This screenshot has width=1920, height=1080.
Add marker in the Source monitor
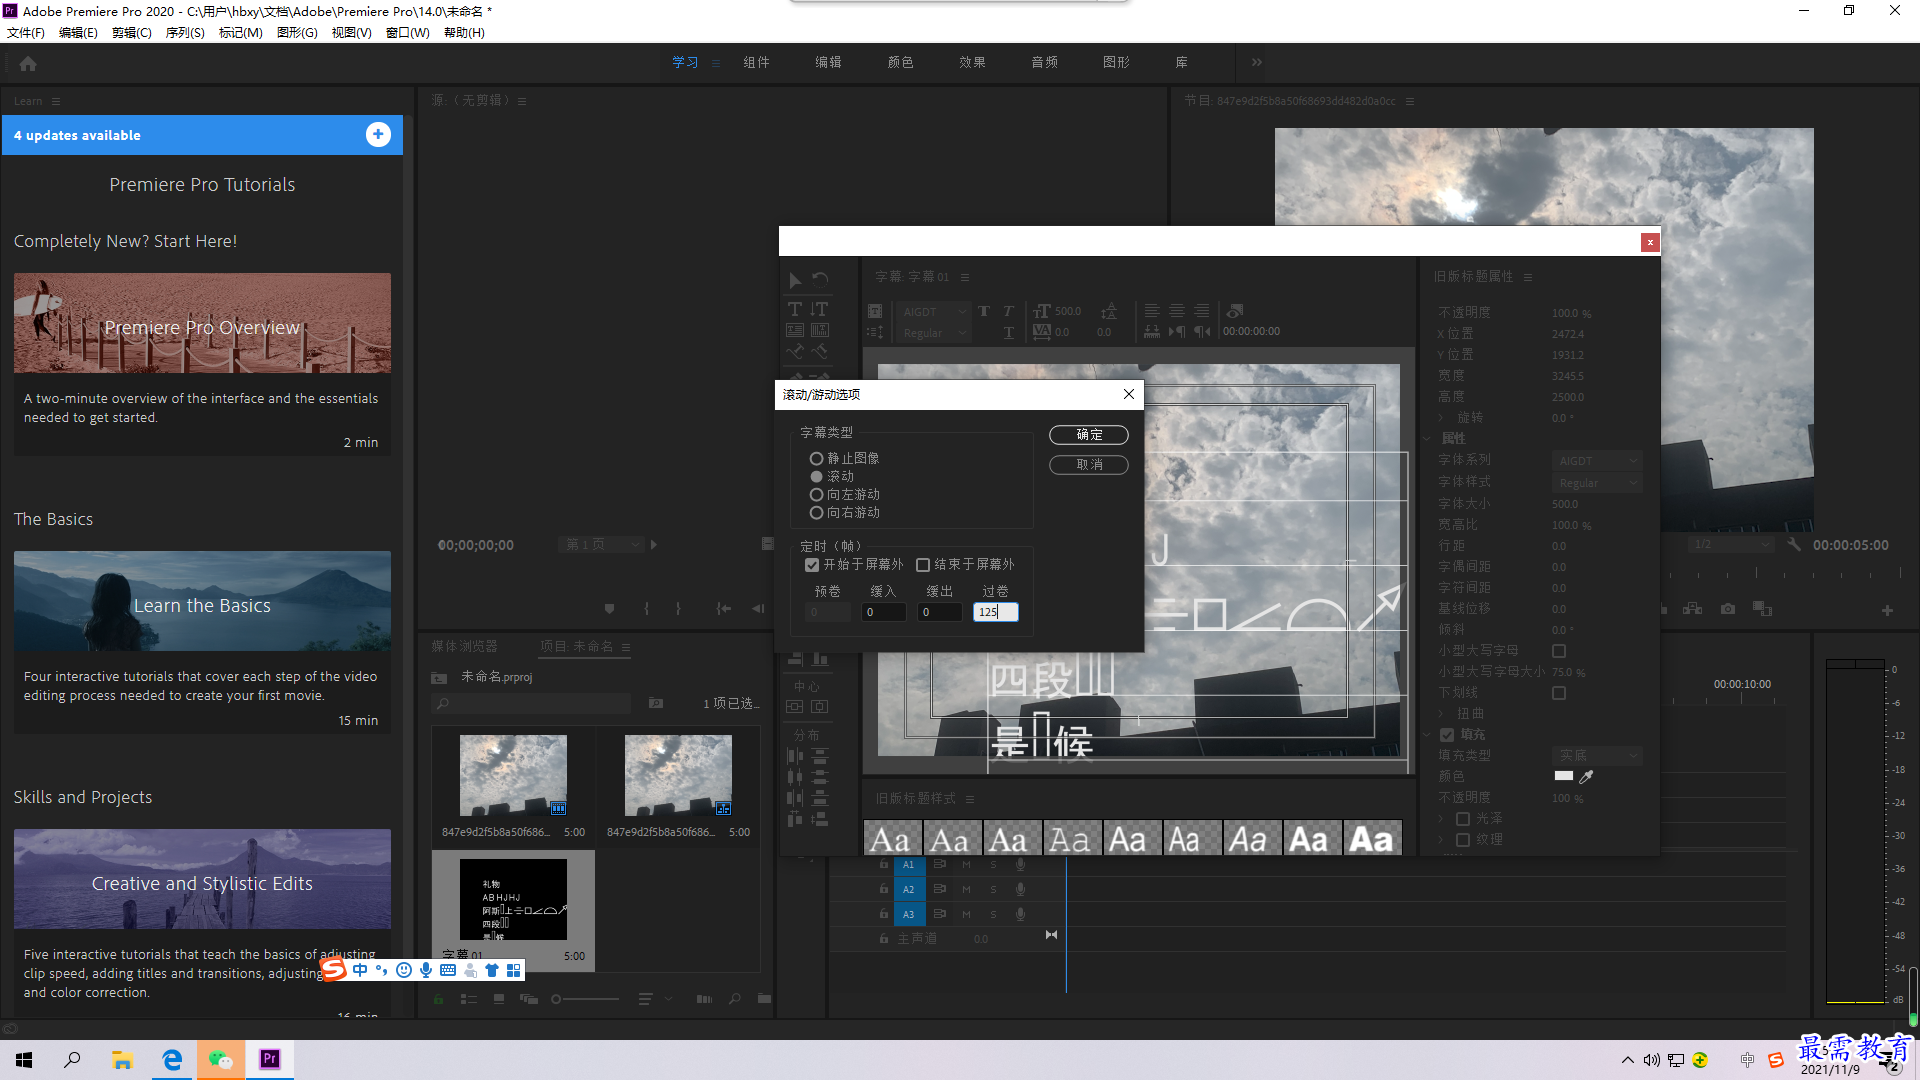(x=609, y=608)
